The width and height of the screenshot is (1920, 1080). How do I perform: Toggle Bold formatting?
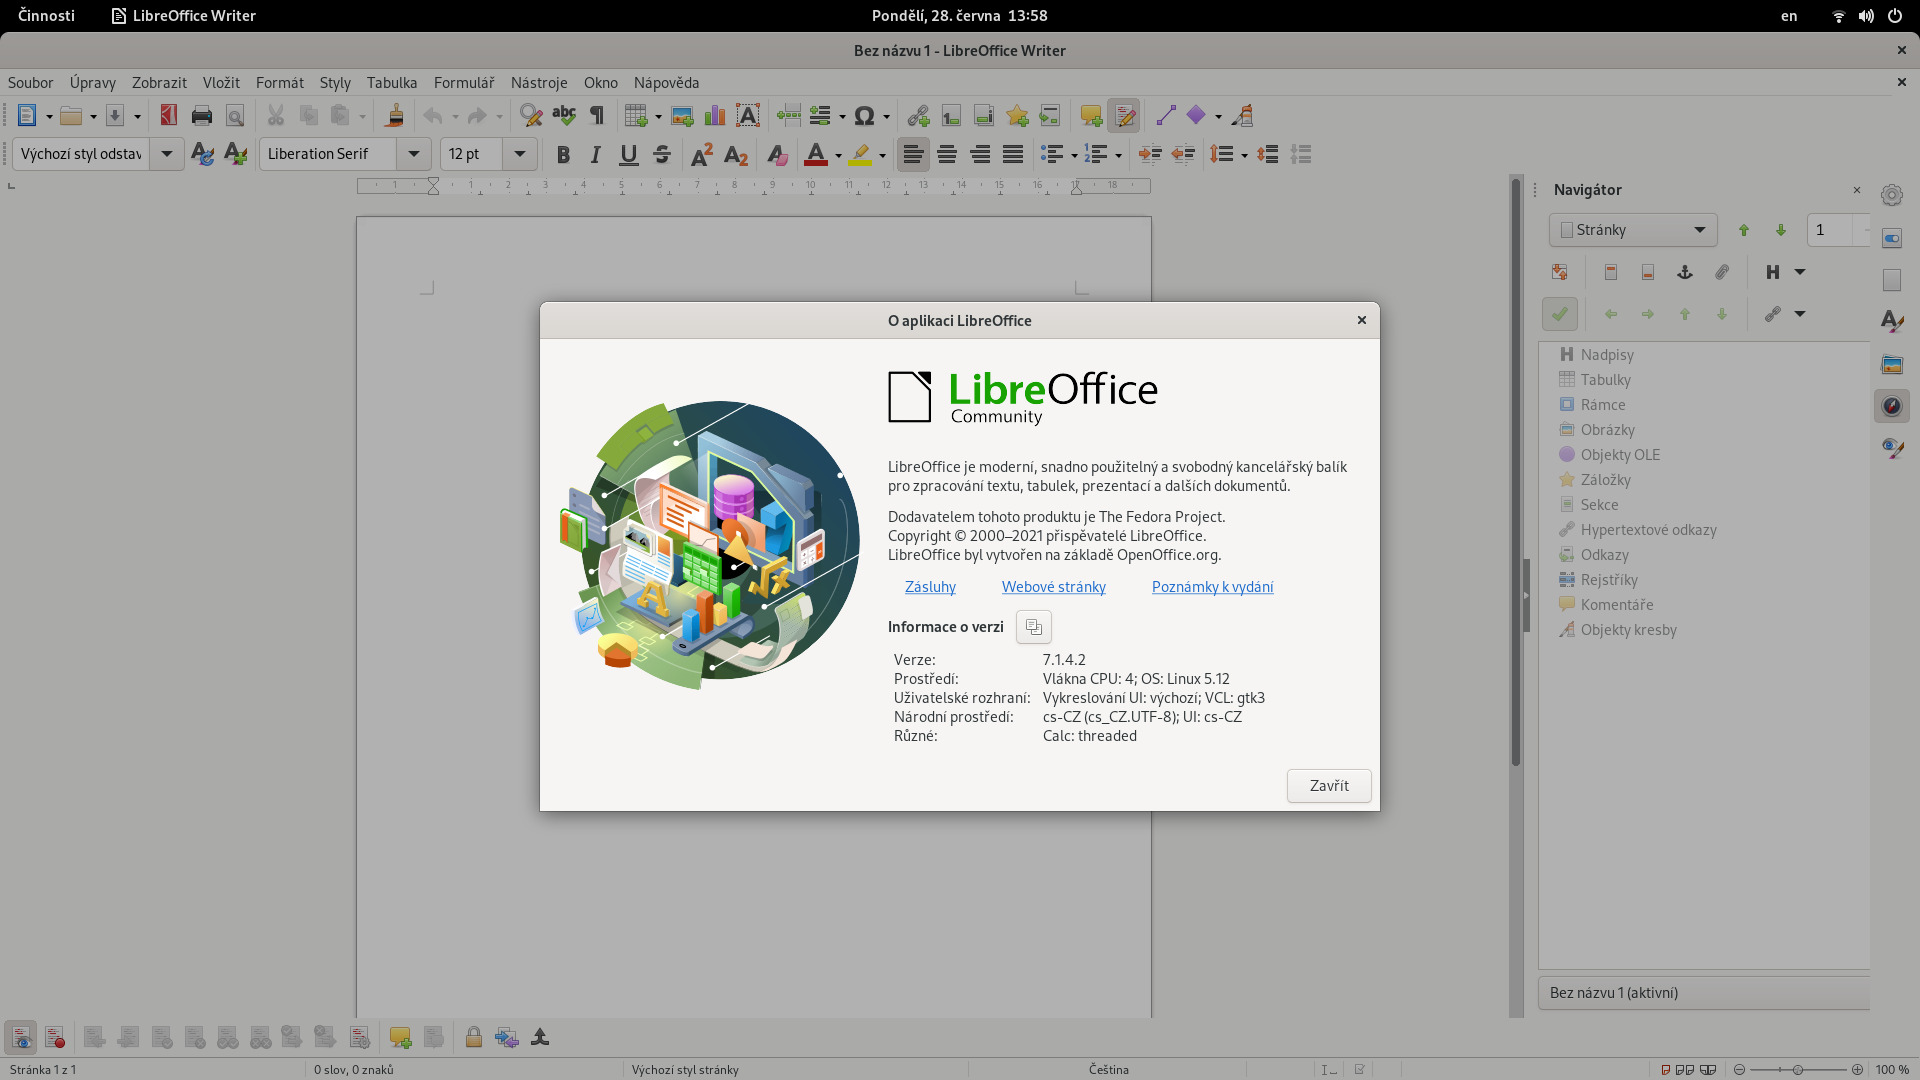point(563,155)
